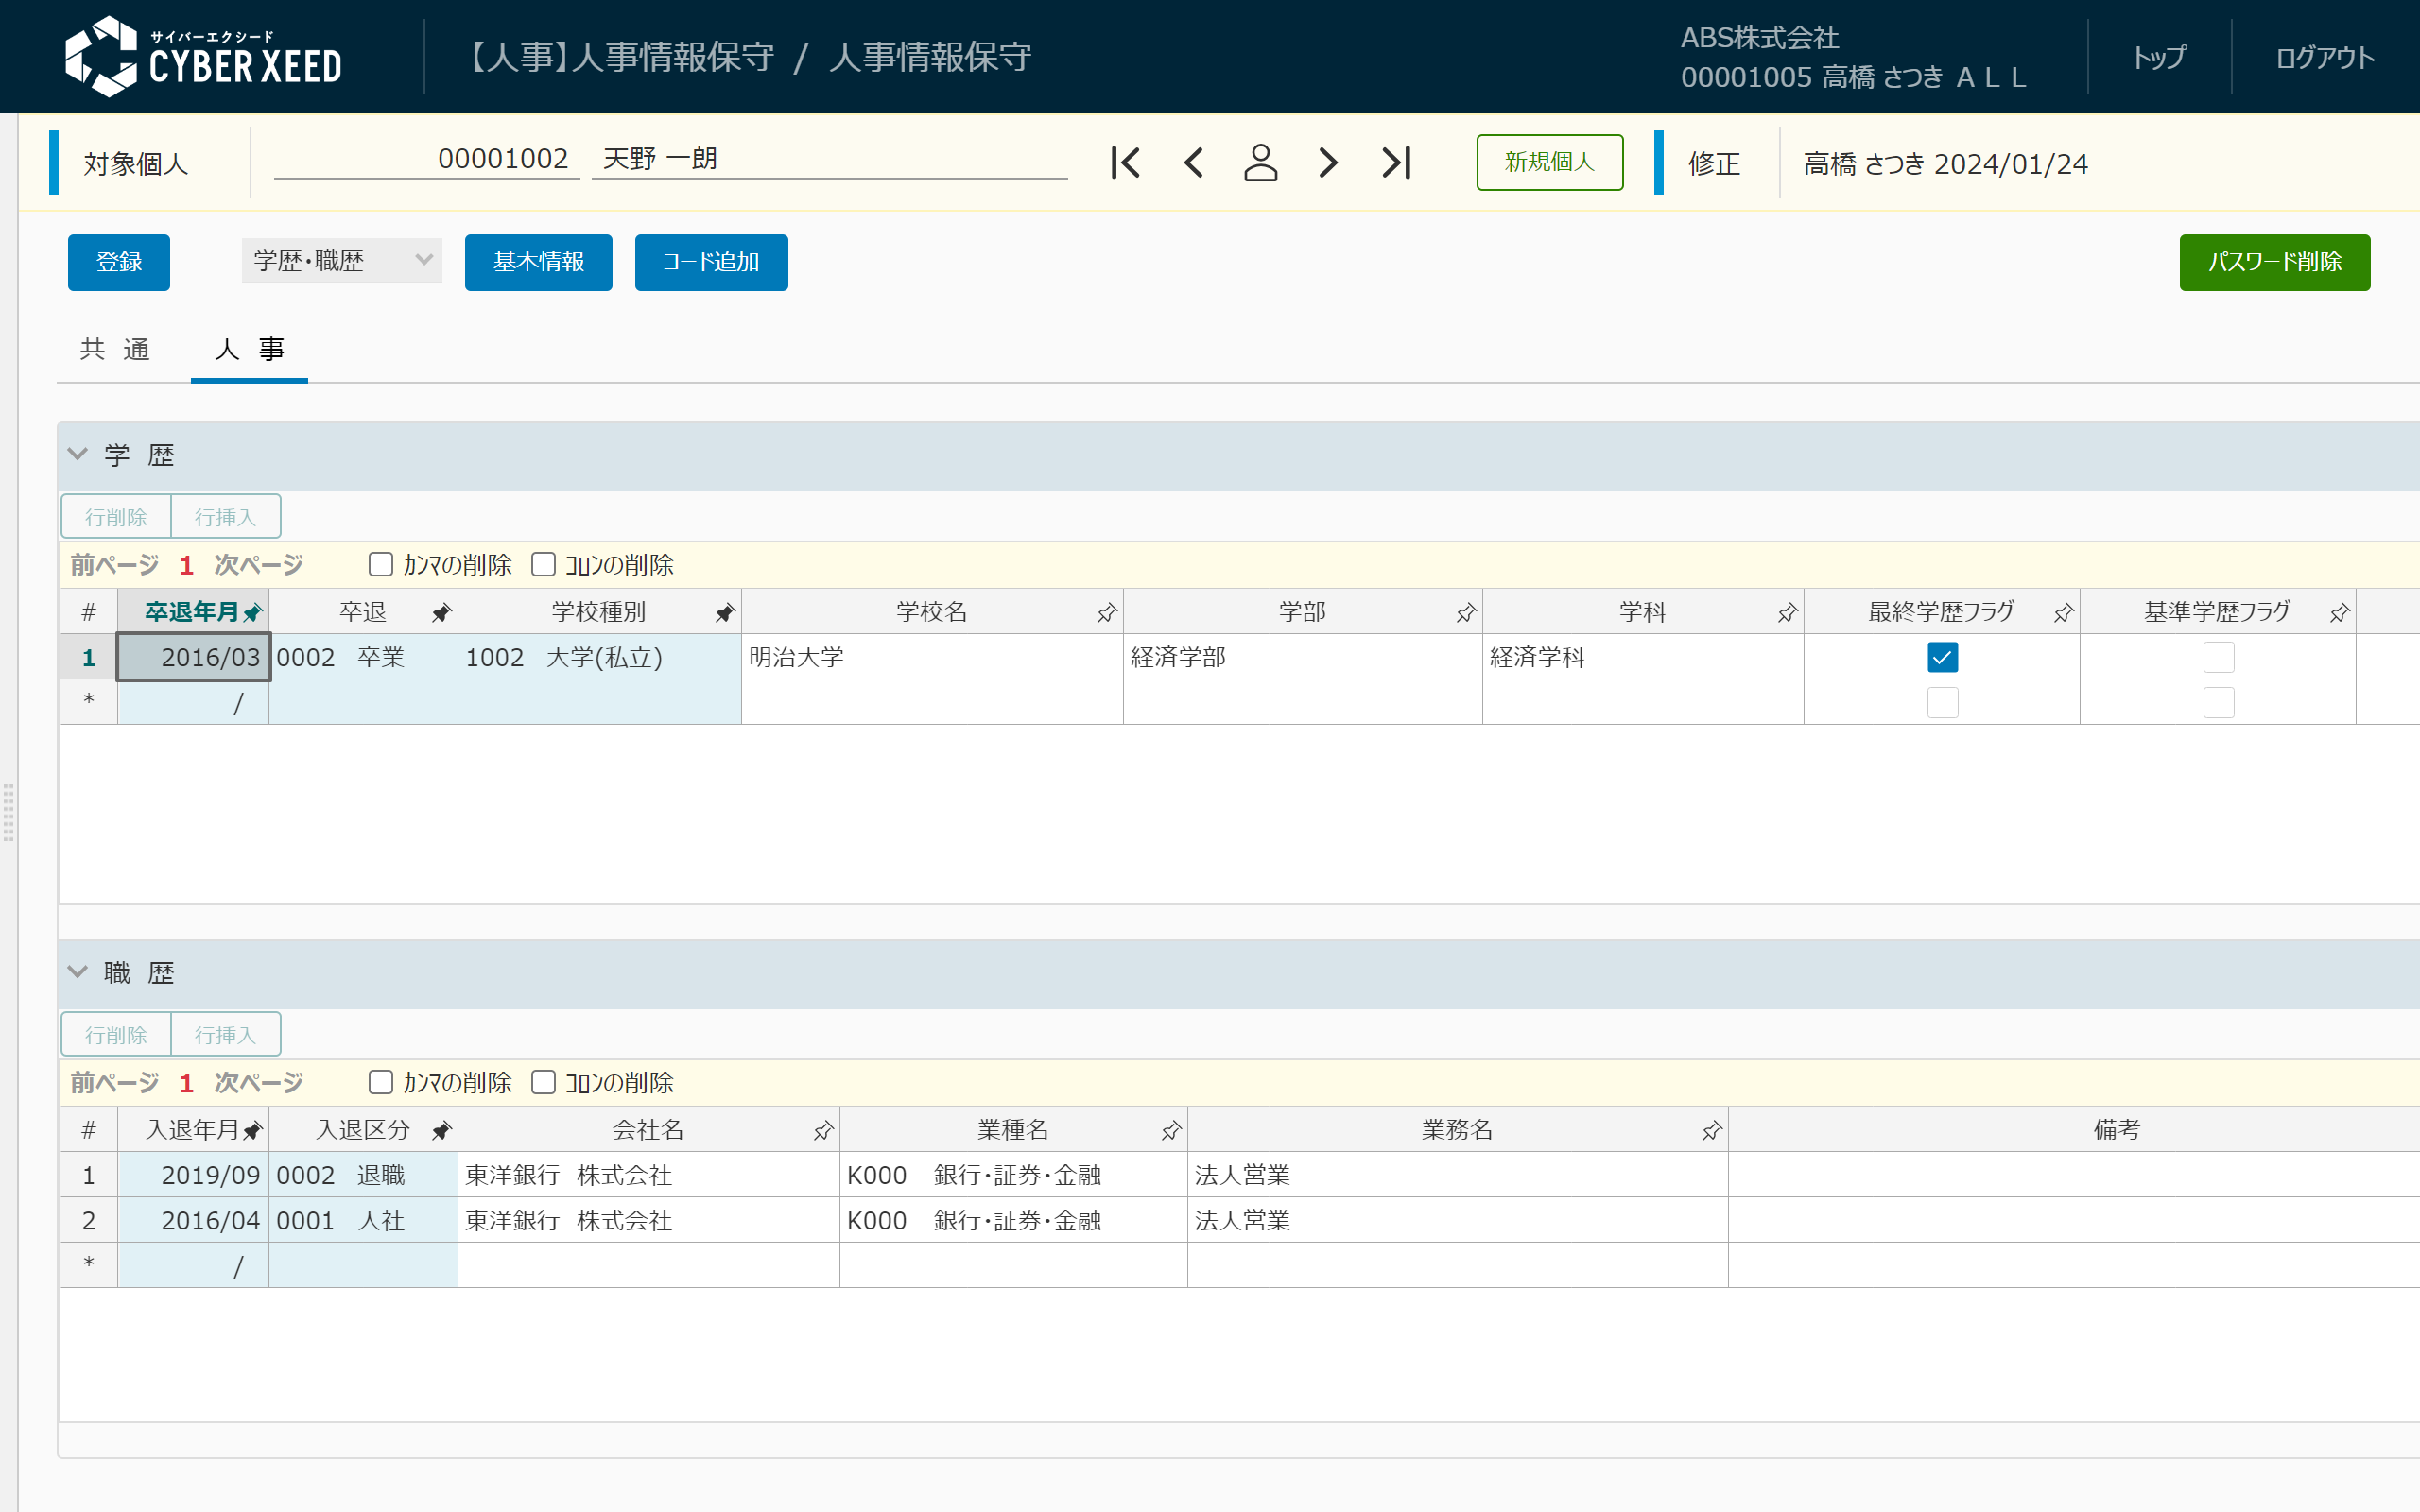The height and width of the screenshot is (1512, 2420).
Task: Click 前ページ in 職歴 pager
Action: 115,1083
